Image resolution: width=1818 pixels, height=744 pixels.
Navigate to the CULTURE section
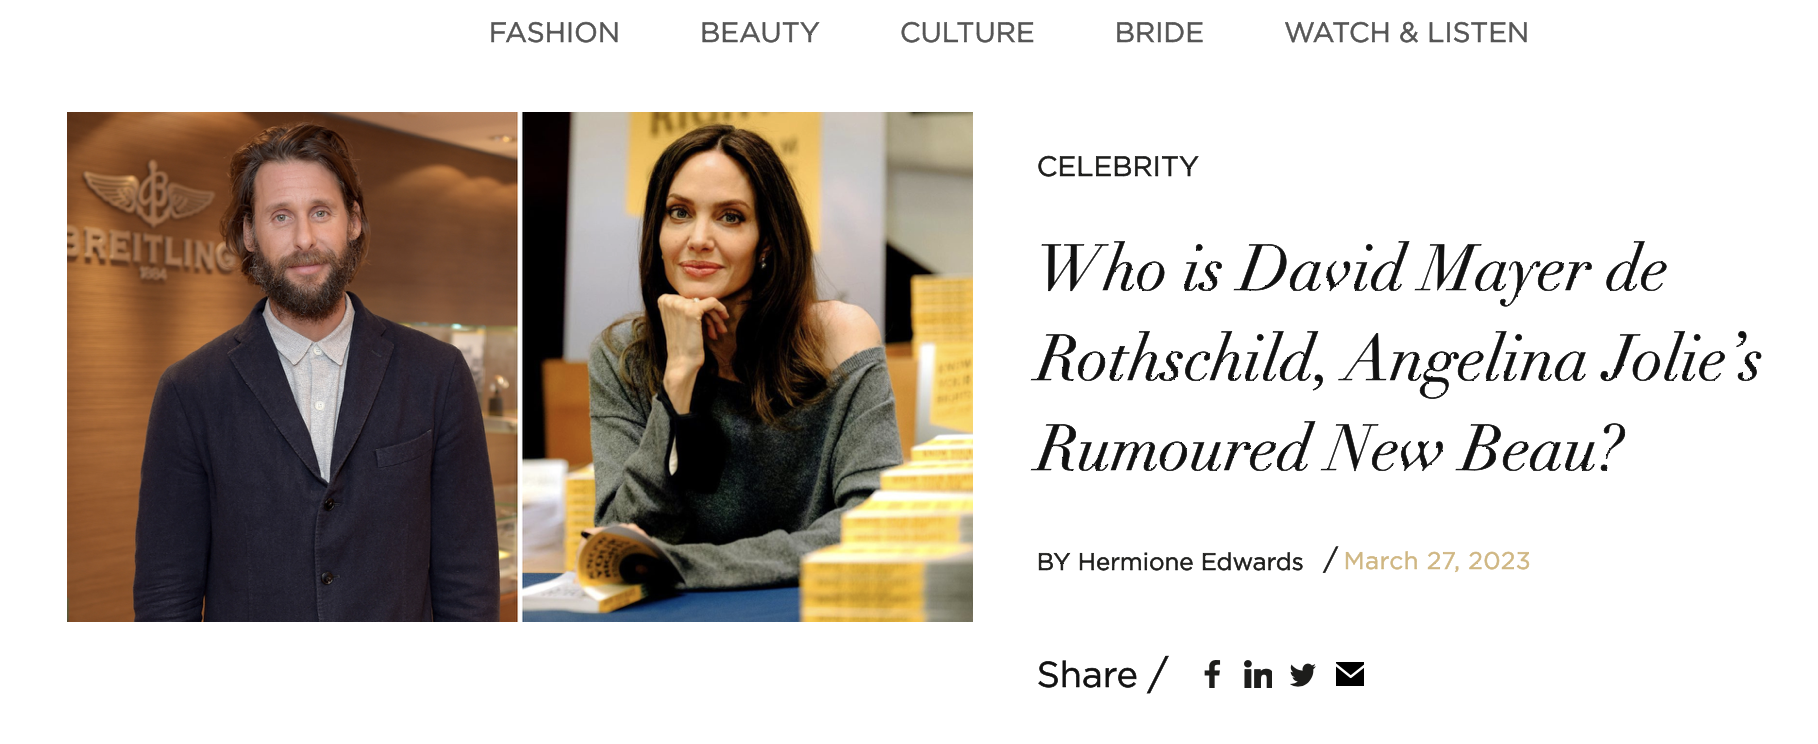click(967, 33)
